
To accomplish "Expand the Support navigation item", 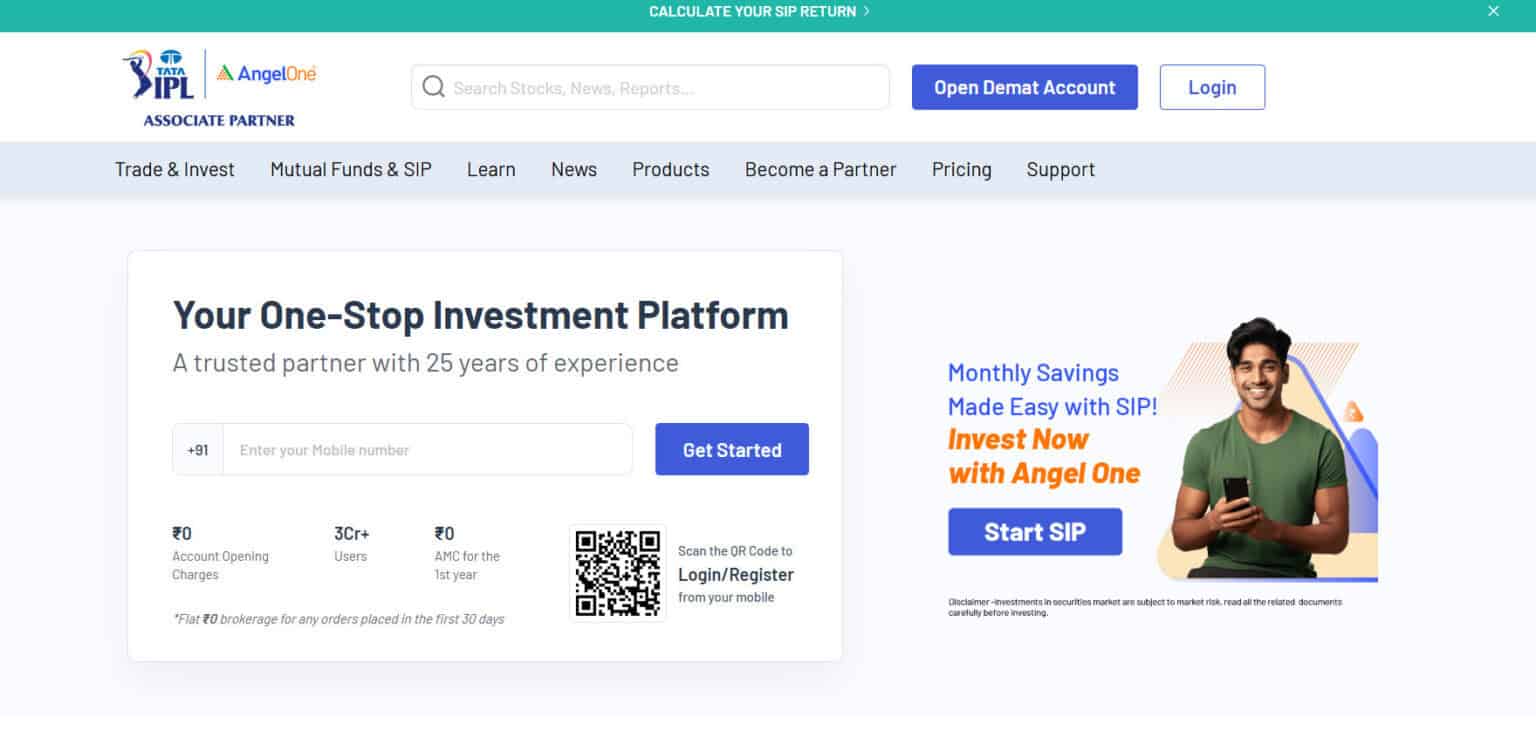I will click(x=1060, y=169).
